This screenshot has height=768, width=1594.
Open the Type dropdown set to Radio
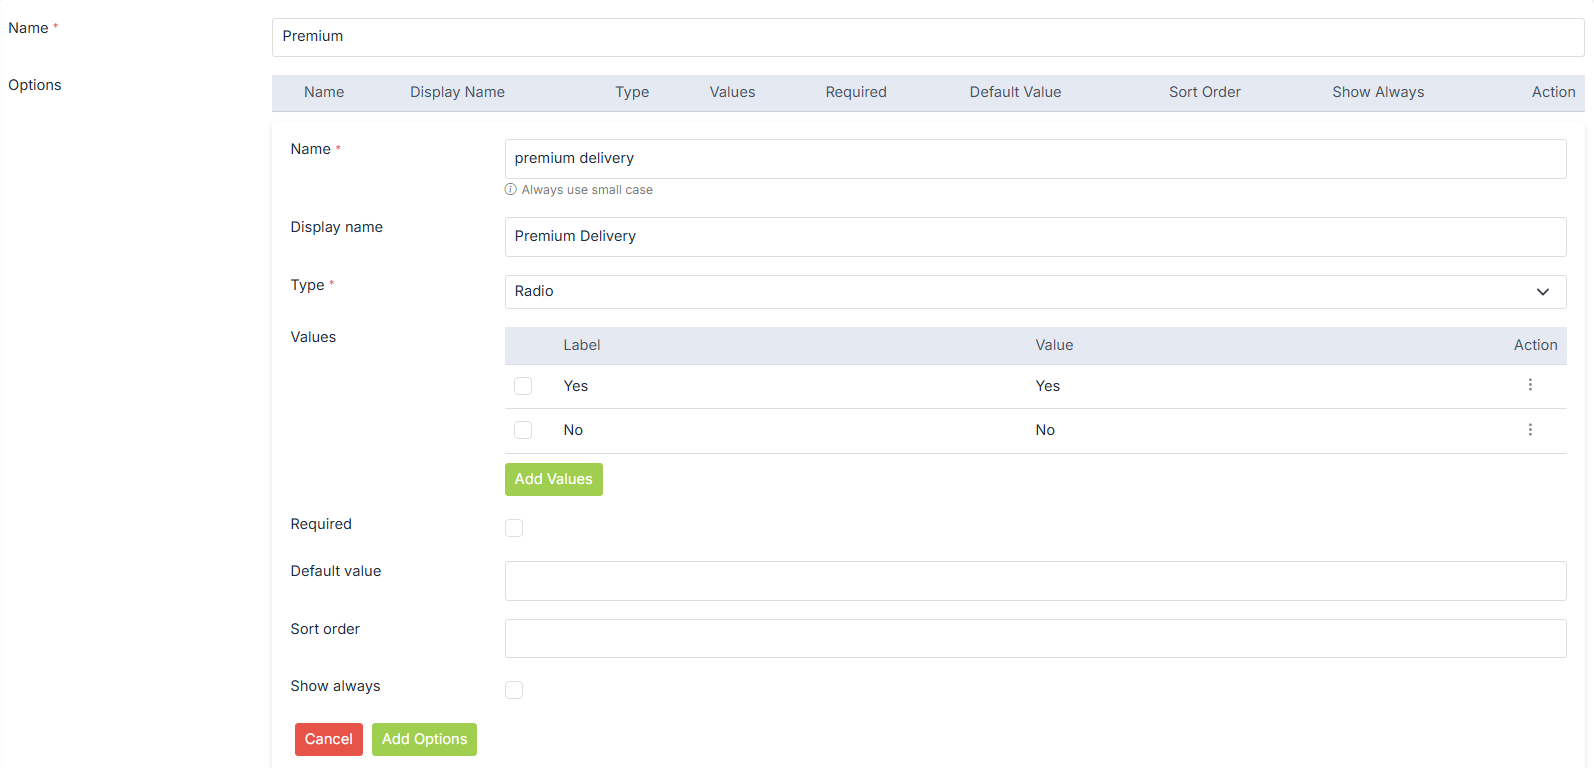point(1034,292)
